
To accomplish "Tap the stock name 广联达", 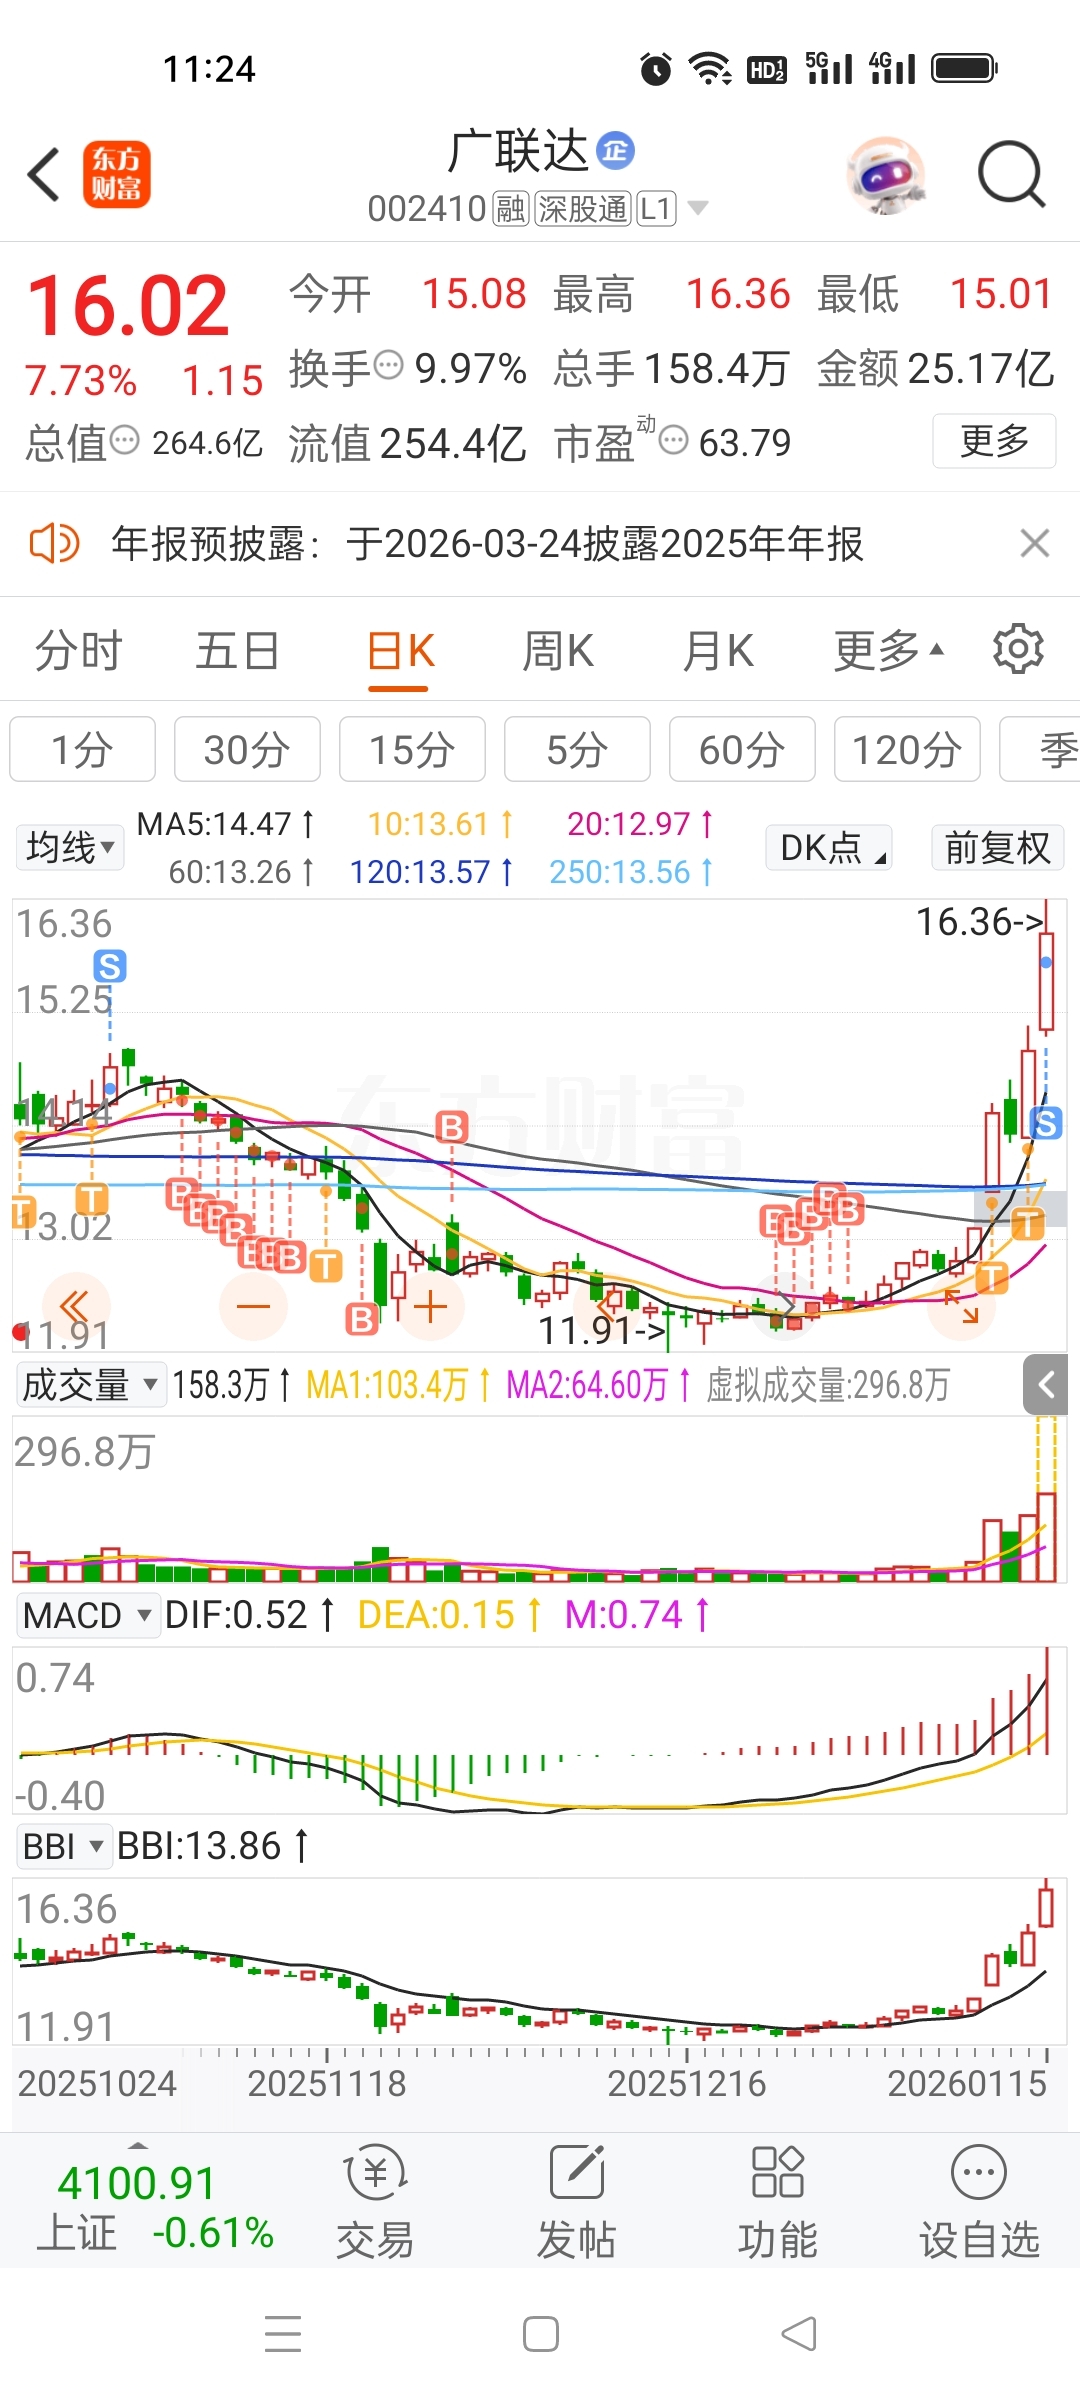I will point(518,151).
